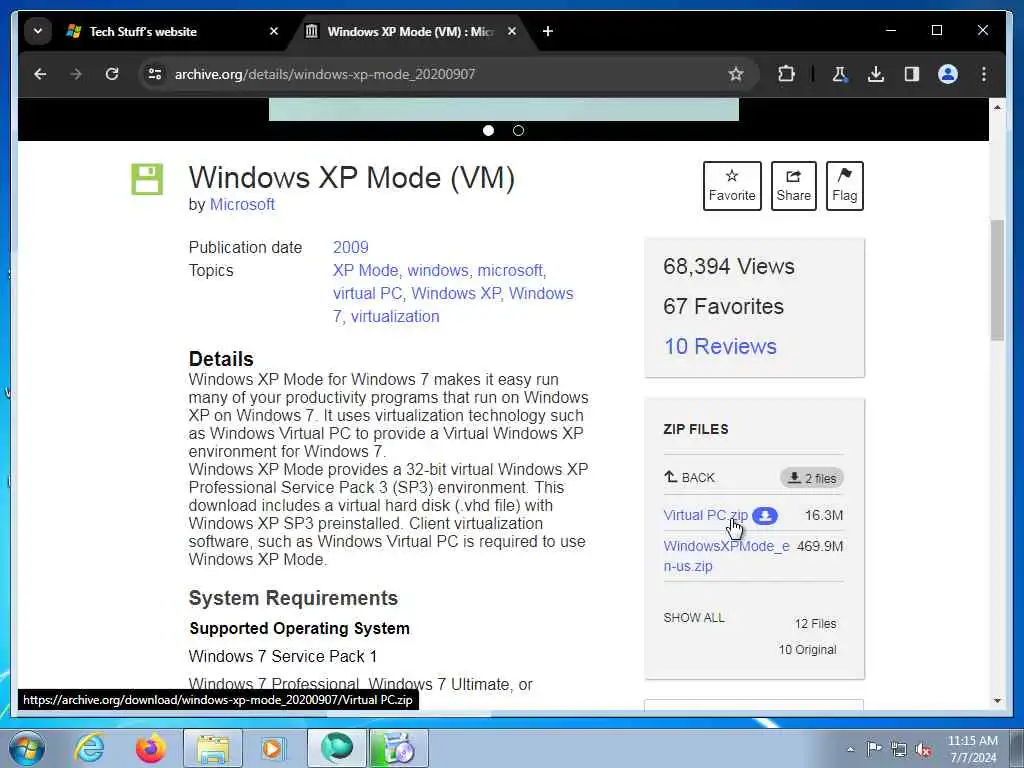Download WindowsXPMode_en-us.zip
This screenshot has height=768, width=1024.
point(726,556)
